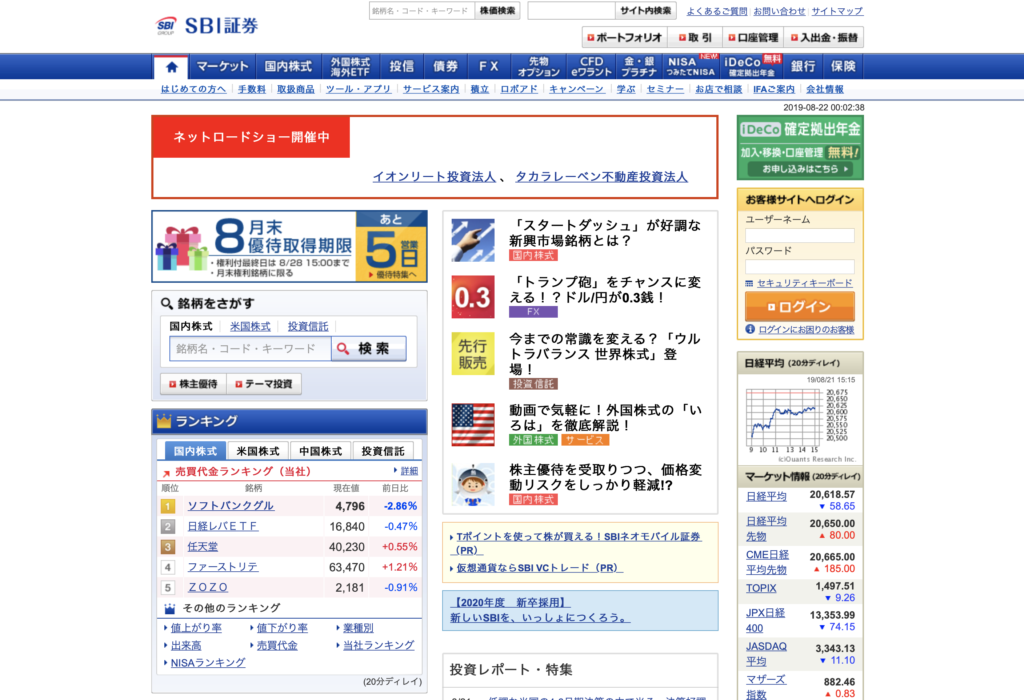Open the 投信 menu
Screen dimensions: 1024x700
[402, 67]
